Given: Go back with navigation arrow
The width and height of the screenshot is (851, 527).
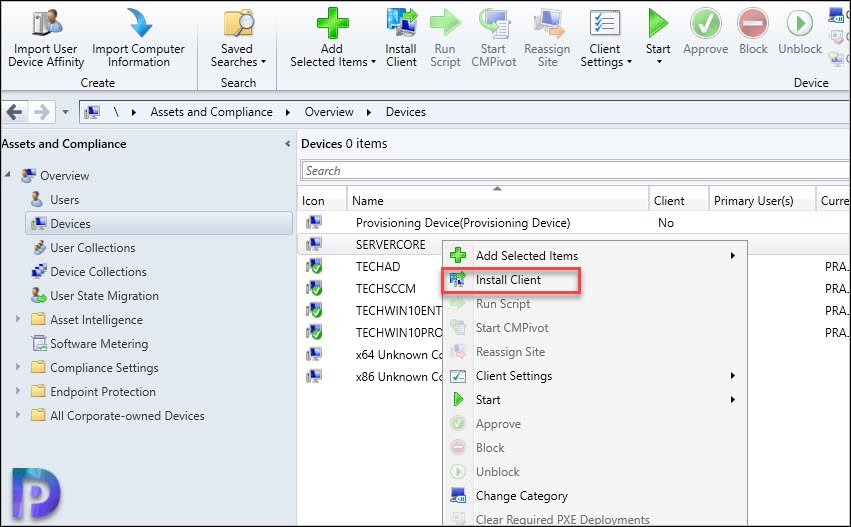Looking at the screenshot, I should (x=15, y=112).
